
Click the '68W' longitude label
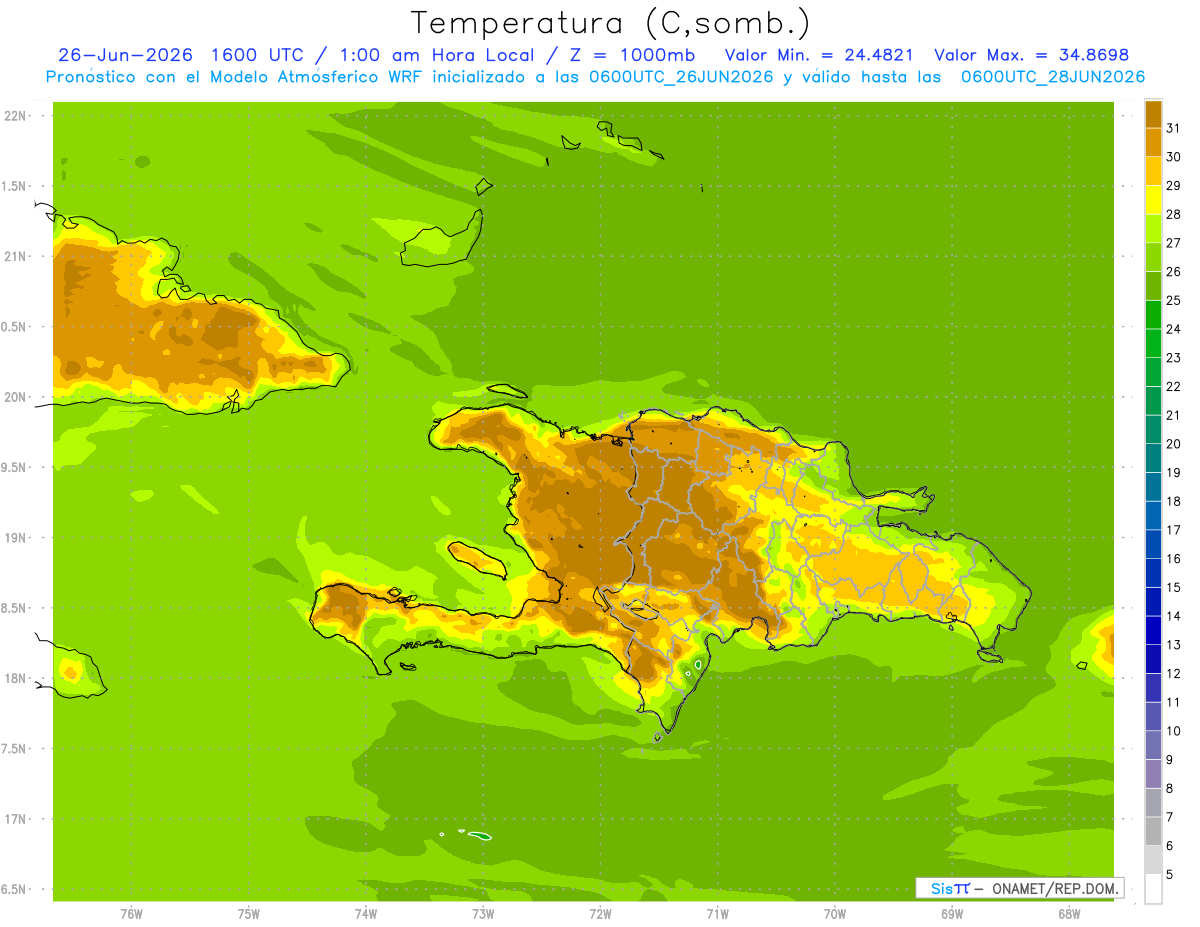click(1069, 914)
